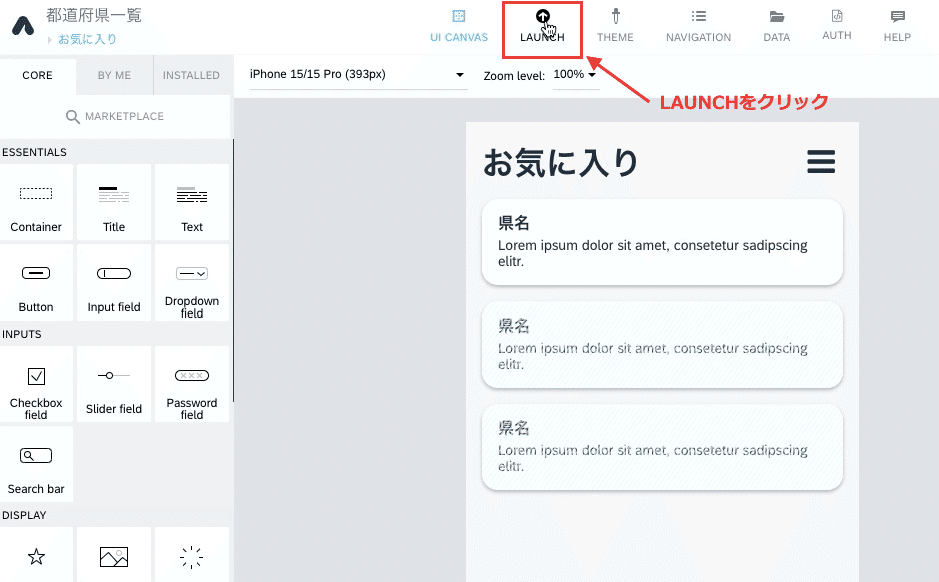Image resolution: width=939 pixels, height=582 pixels.
Task: Open the DATA tab
Action: (x=776, y=26)
